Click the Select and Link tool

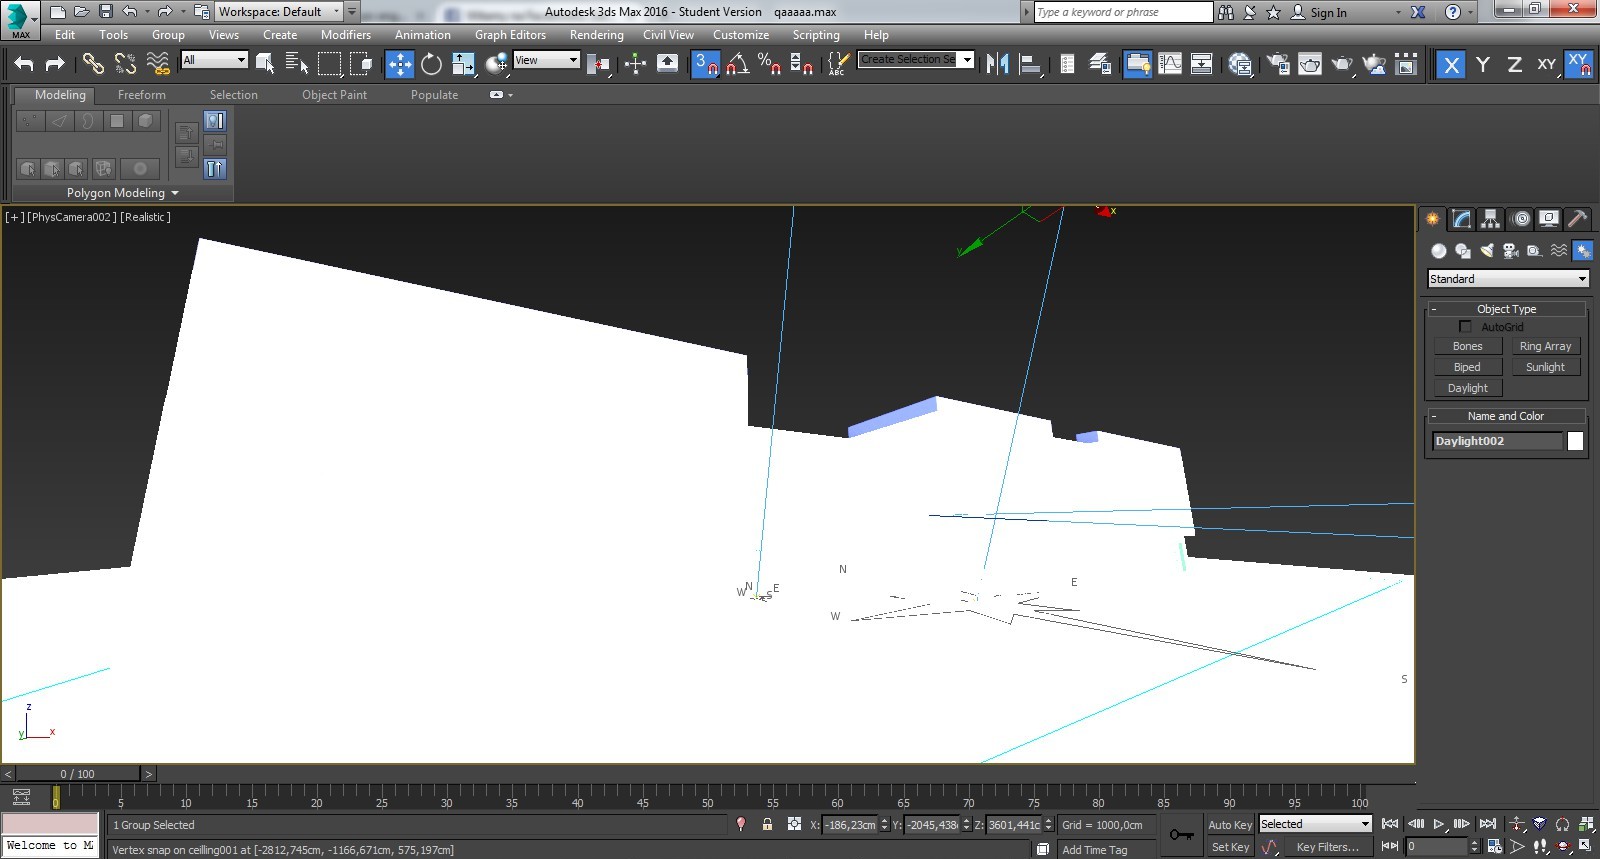[93, 64]
